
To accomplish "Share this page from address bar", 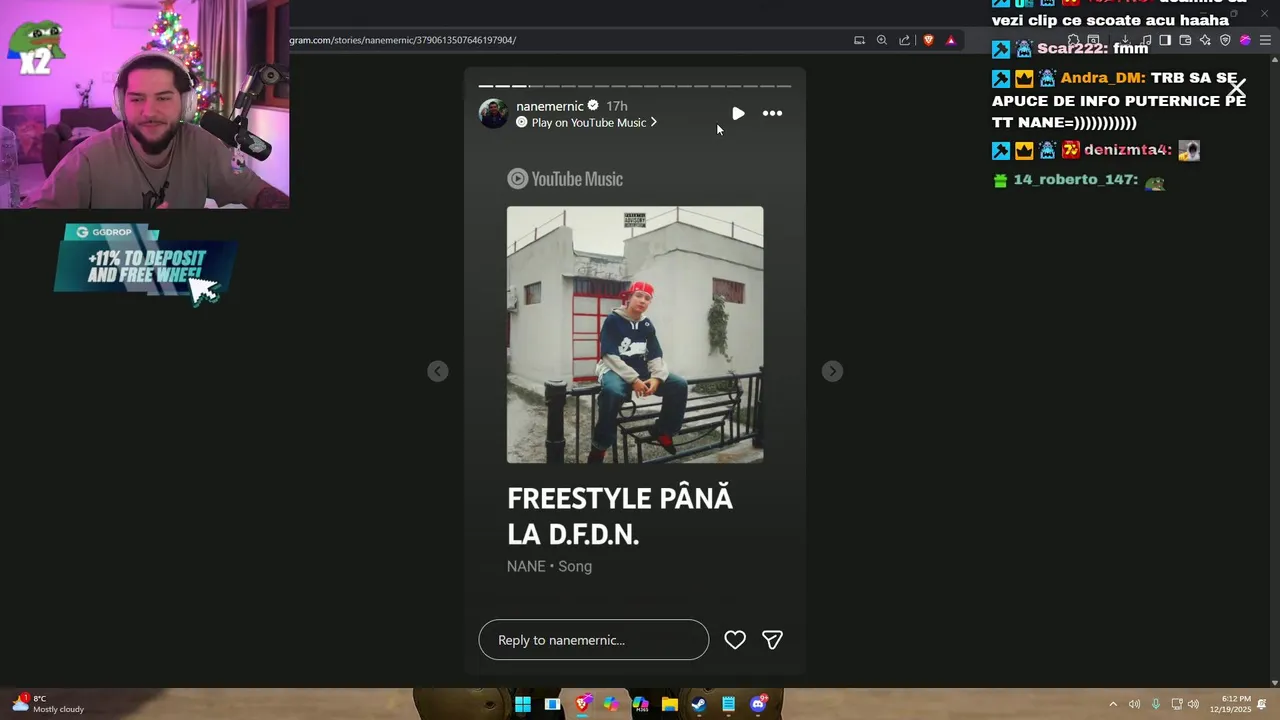I will pyautogui.click(x=905, y=40).
